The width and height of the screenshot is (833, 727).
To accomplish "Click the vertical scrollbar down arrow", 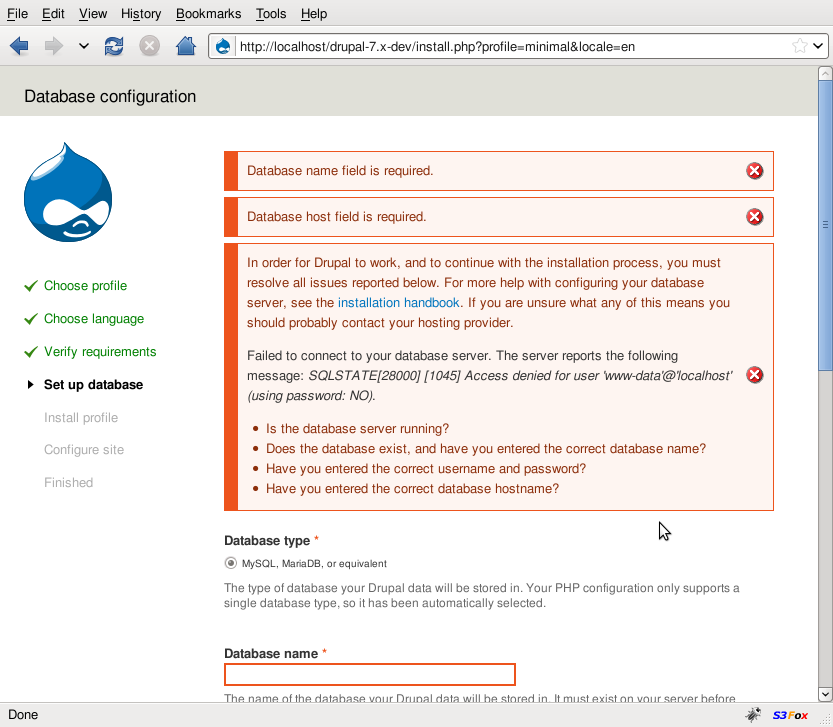I will pyautogui.click(x=825, y=694).
